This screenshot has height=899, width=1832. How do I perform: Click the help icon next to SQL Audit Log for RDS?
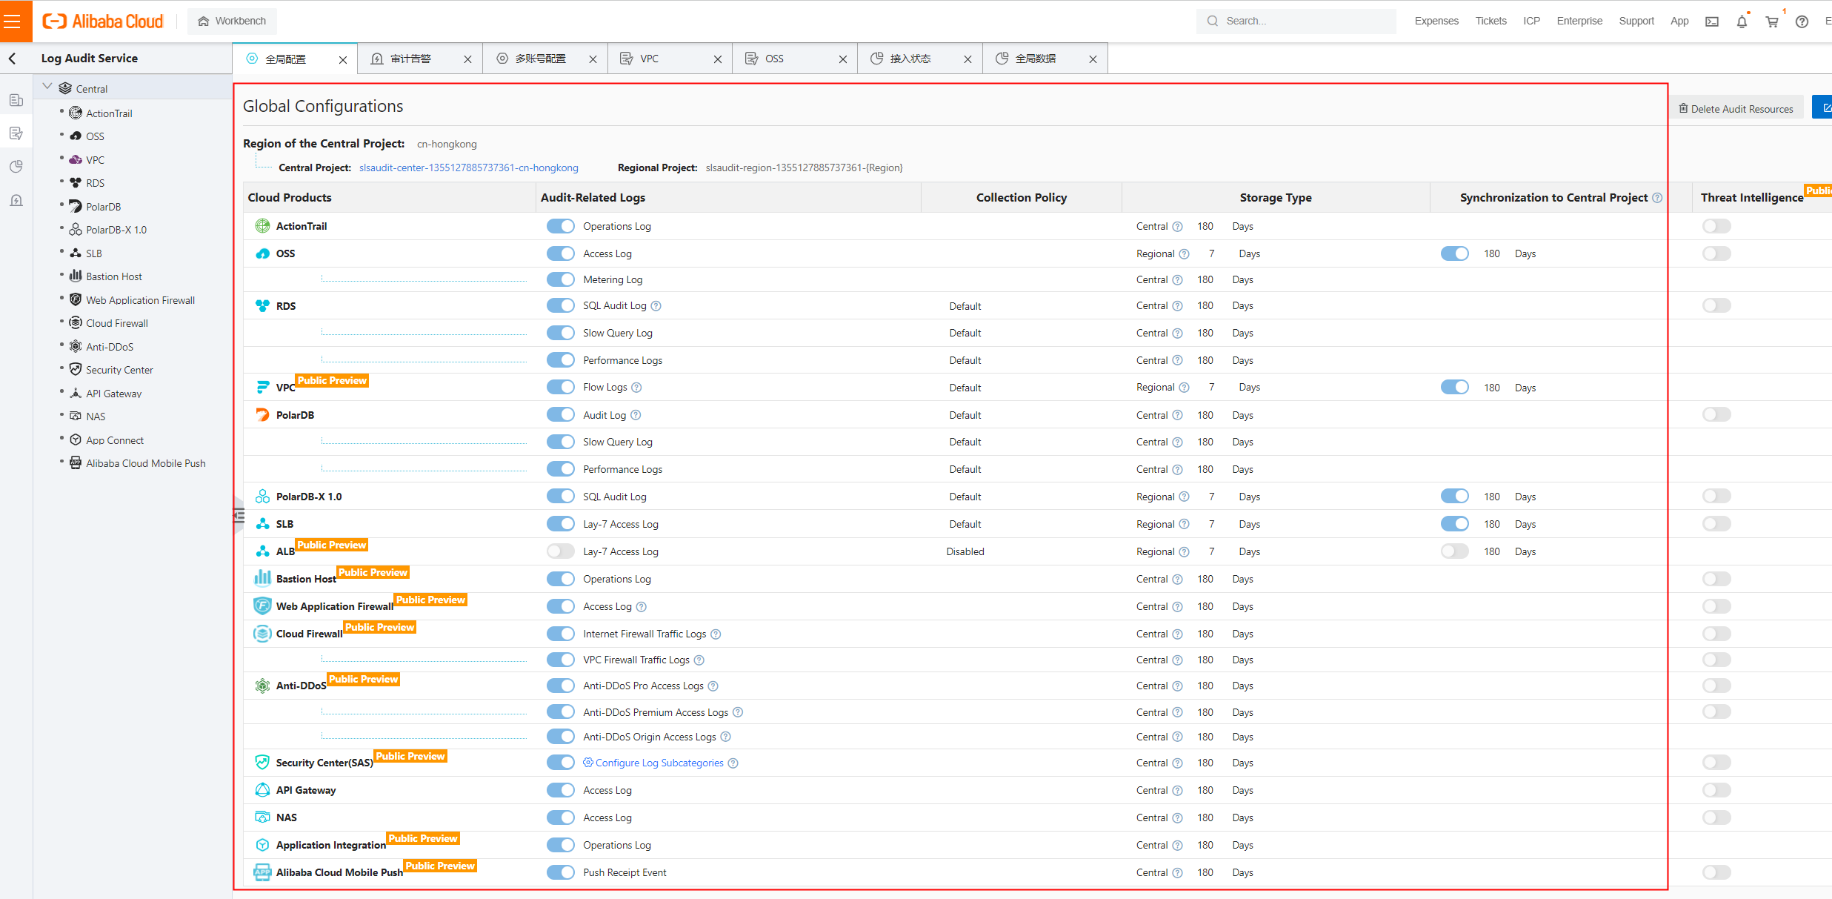pyautogui.click(x=656, y=306)
